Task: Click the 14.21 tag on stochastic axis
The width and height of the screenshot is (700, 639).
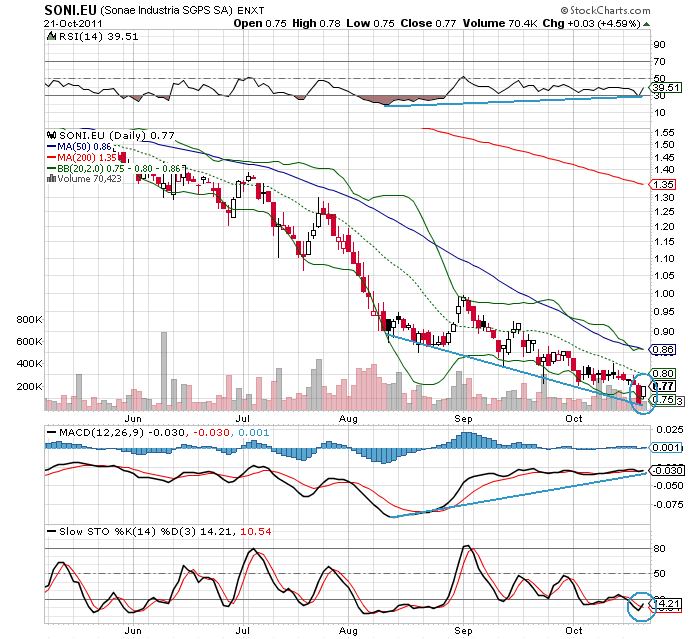Action: 667,605
